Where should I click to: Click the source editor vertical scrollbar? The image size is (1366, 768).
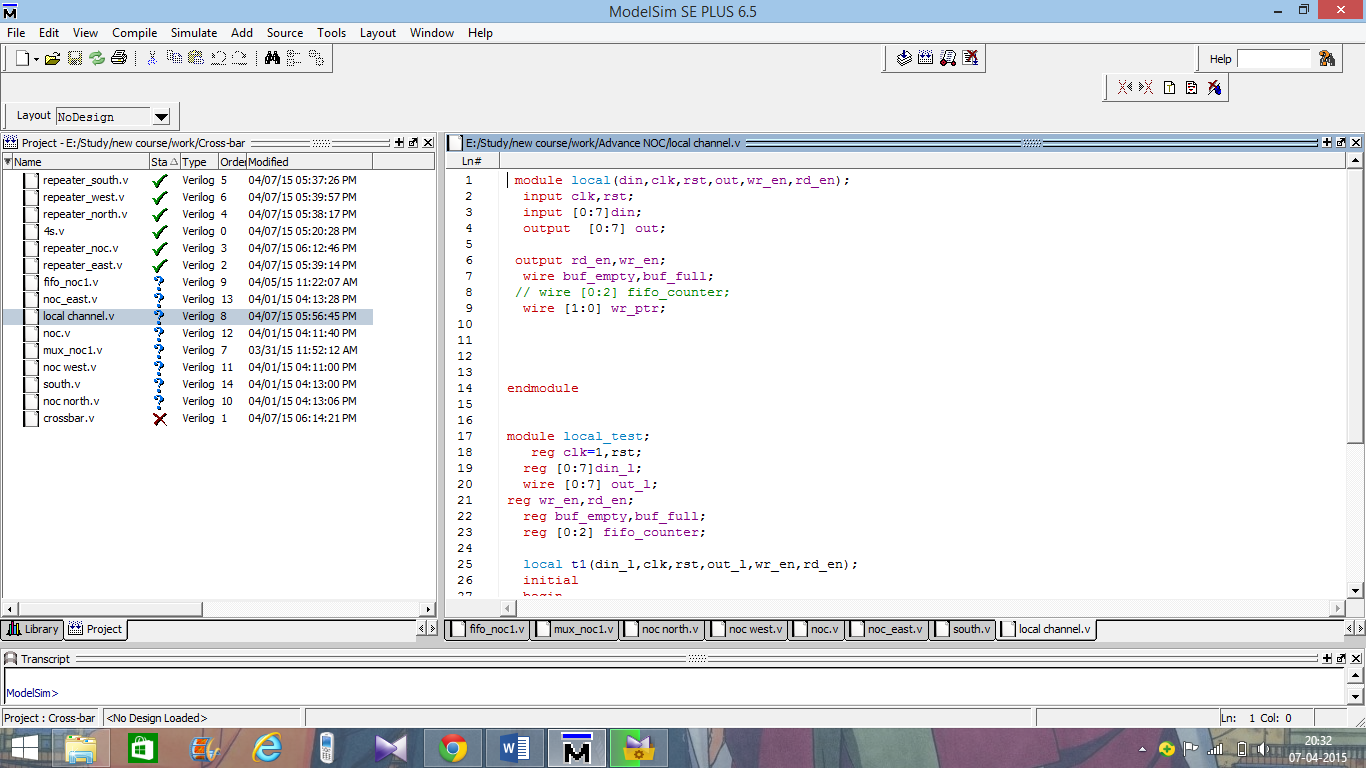pos(1356,376)
